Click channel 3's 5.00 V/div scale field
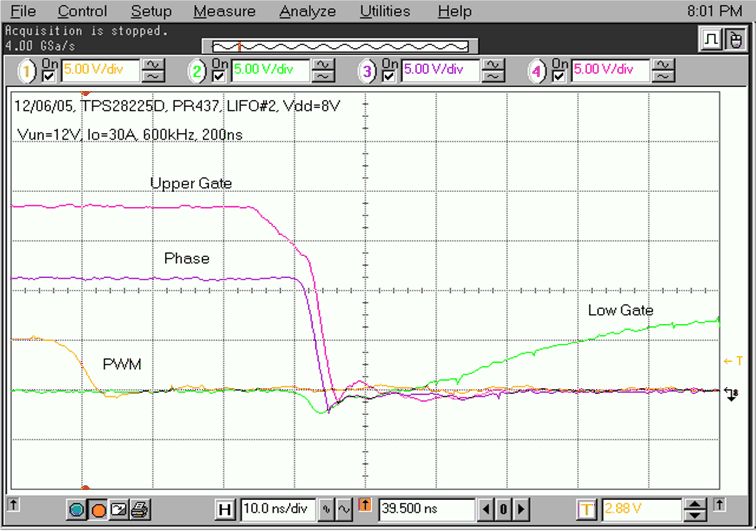This screenshot has width=756, height=531. [440, 70]
